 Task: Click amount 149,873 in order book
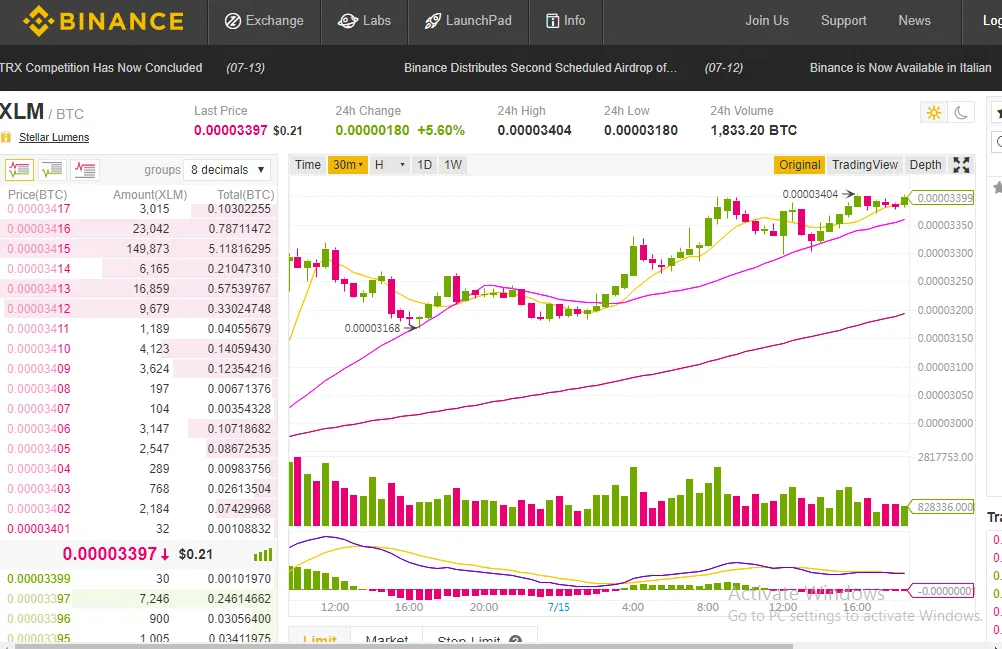tap(148, 248)
